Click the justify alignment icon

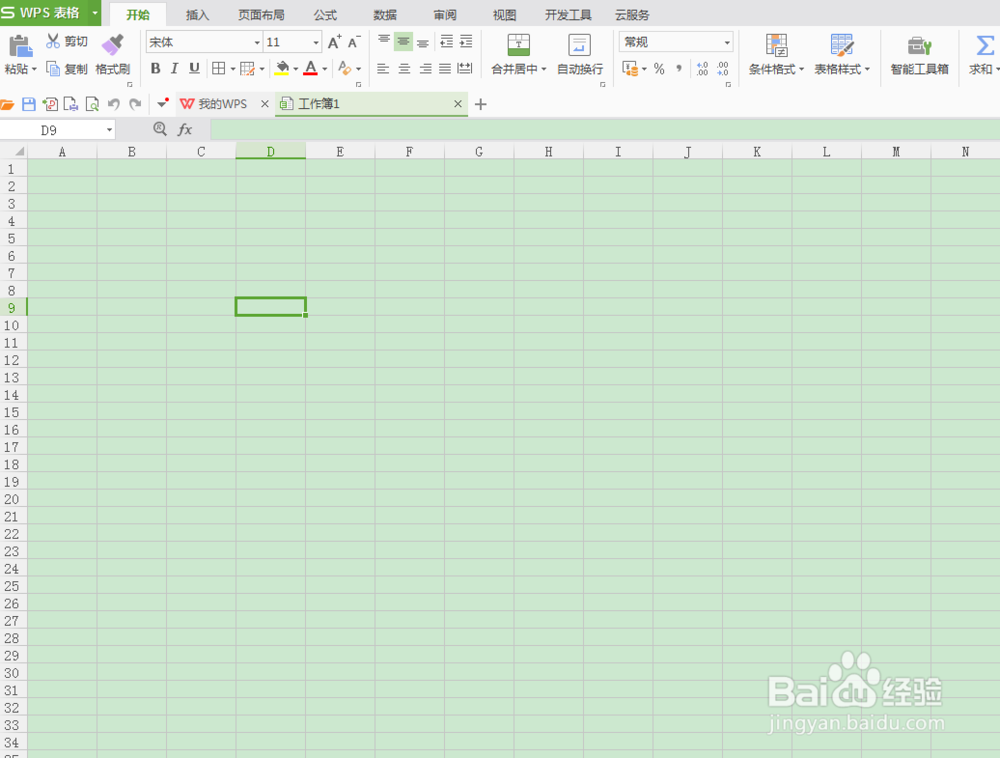[445, 68]
